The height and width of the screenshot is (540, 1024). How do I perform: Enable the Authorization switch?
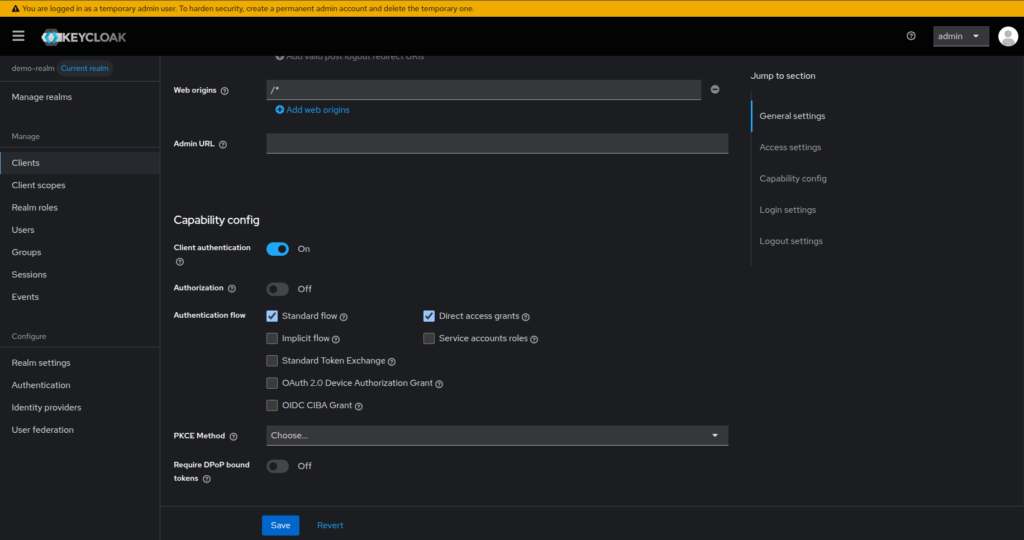point(278,289)
